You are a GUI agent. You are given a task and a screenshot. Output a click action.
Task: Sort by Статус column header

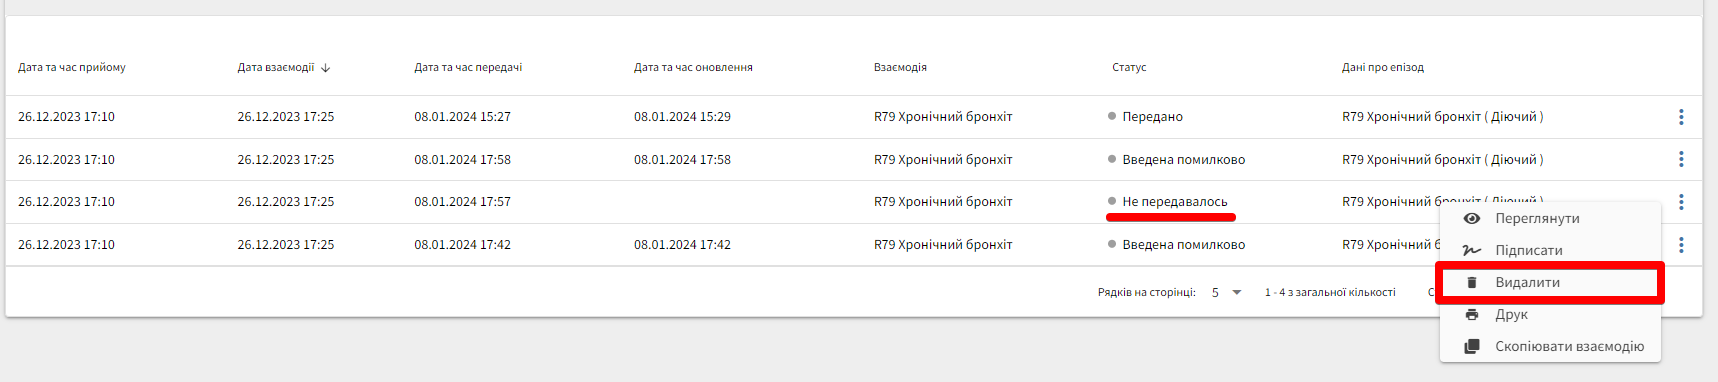1129,67
